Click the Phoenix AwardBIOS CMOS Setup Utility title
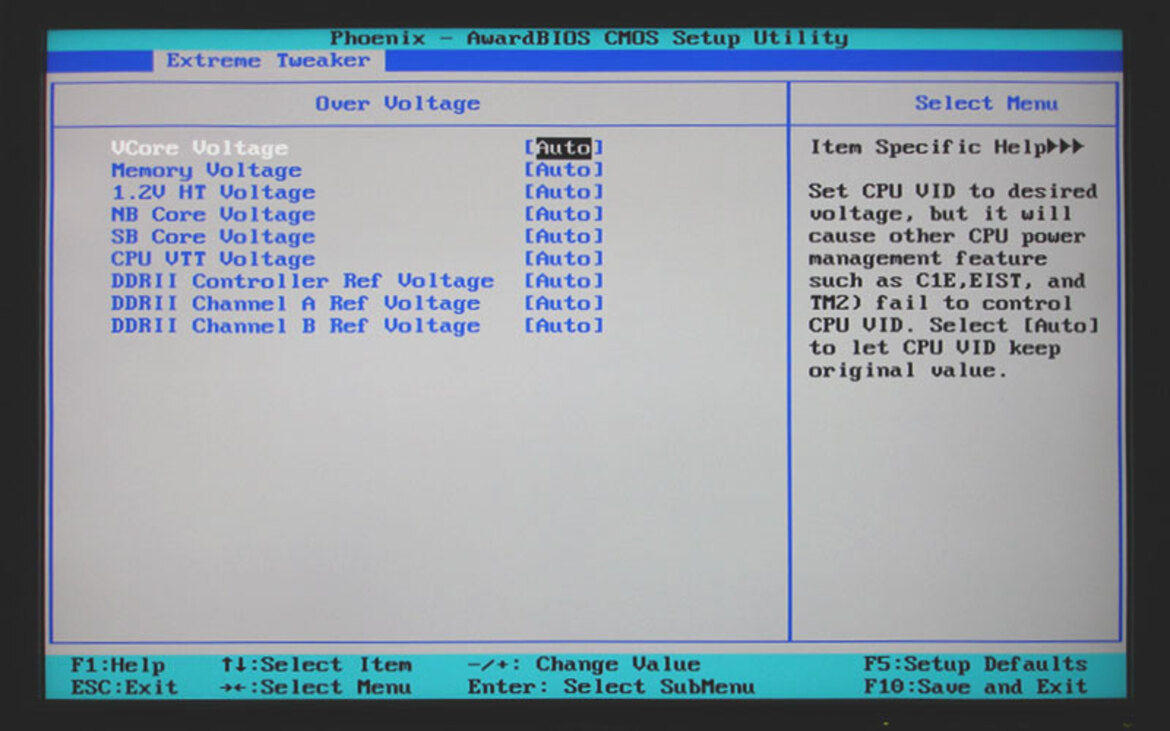The height and width of the screenshot is (731, 1170). click(x=589, y=38)
